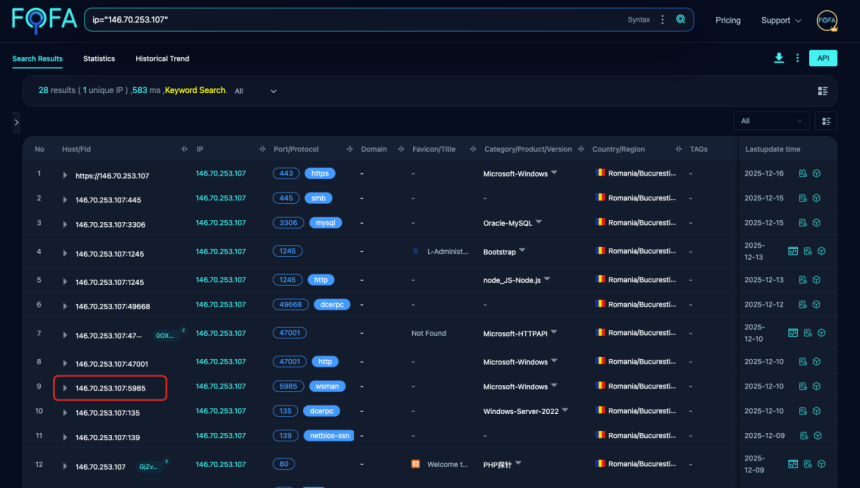Screen dimensions: 860x488
Task: Click the website preview icon in row 4
Action: point(793,251)
